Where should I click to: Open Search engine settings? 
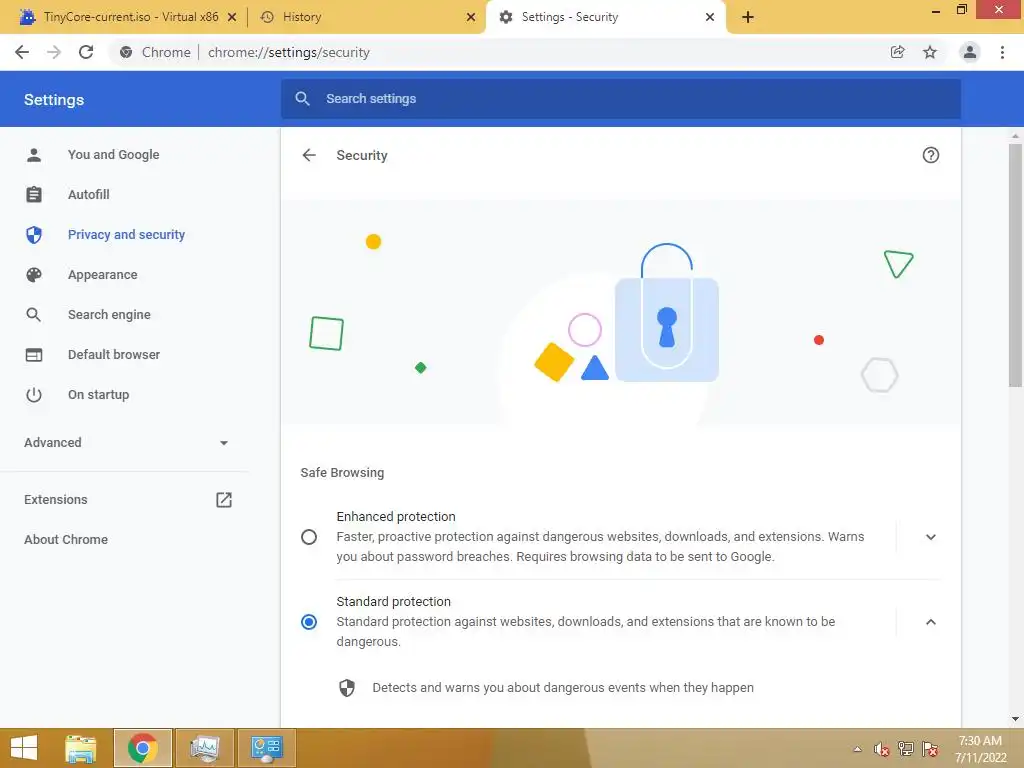(109, 315)
